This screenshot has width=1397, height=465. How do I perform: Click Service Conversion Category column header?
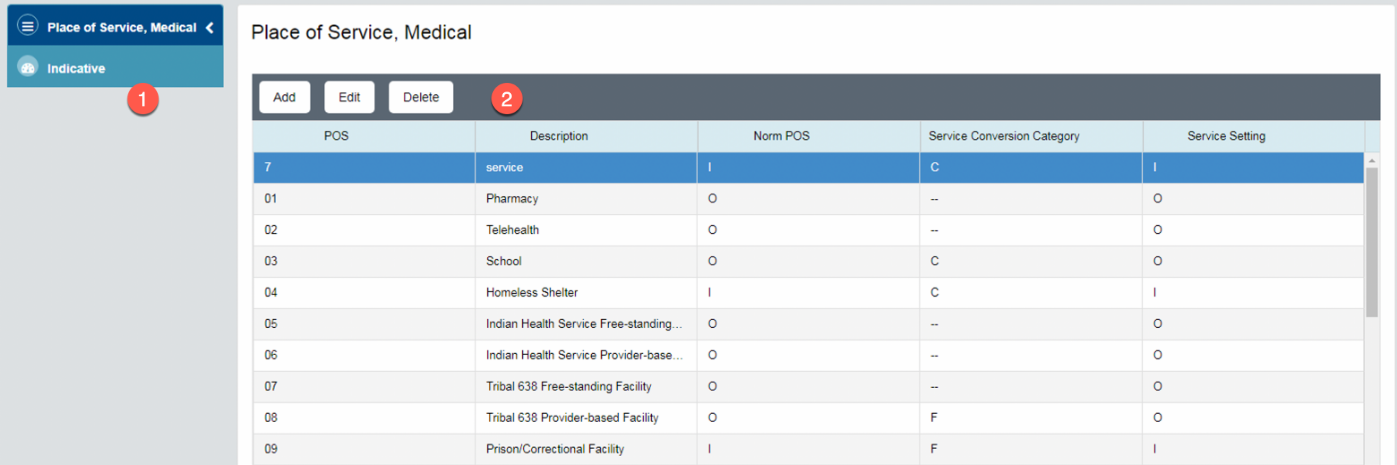[x=1004, y=136]
